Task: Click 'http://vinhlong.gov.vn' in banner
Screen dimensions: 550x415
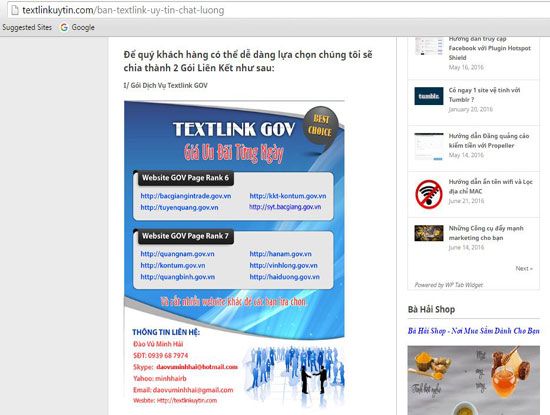Action: 283,265
